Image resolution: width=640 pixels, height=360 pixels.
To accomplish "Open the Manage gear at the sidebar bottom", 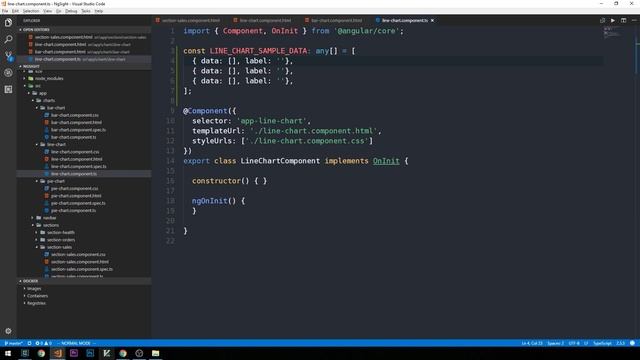I will 8,331.
